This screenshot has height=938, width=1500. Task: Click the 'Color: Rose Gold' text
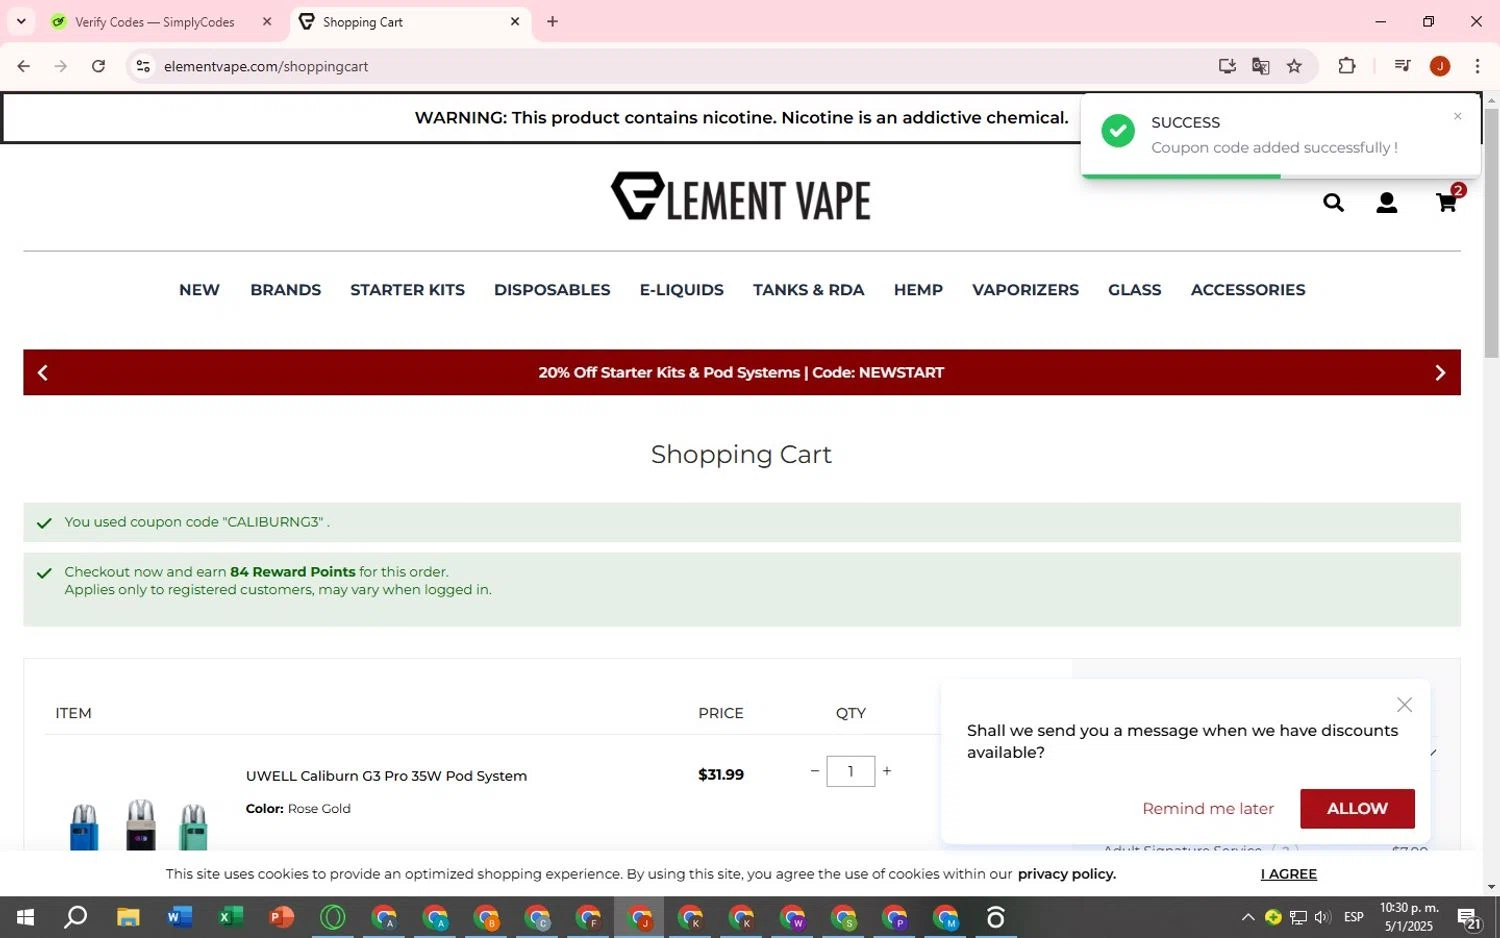pyautogui.click(x=298, y=808)
